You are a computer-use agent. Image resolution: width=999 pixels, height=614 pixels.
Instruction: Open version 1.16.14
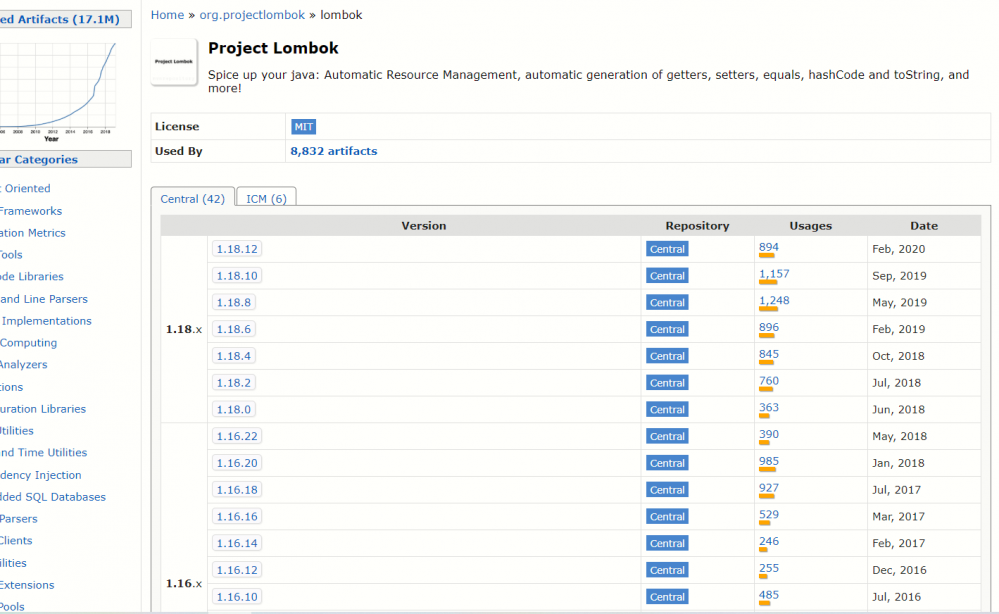click(x=237, y=543)
